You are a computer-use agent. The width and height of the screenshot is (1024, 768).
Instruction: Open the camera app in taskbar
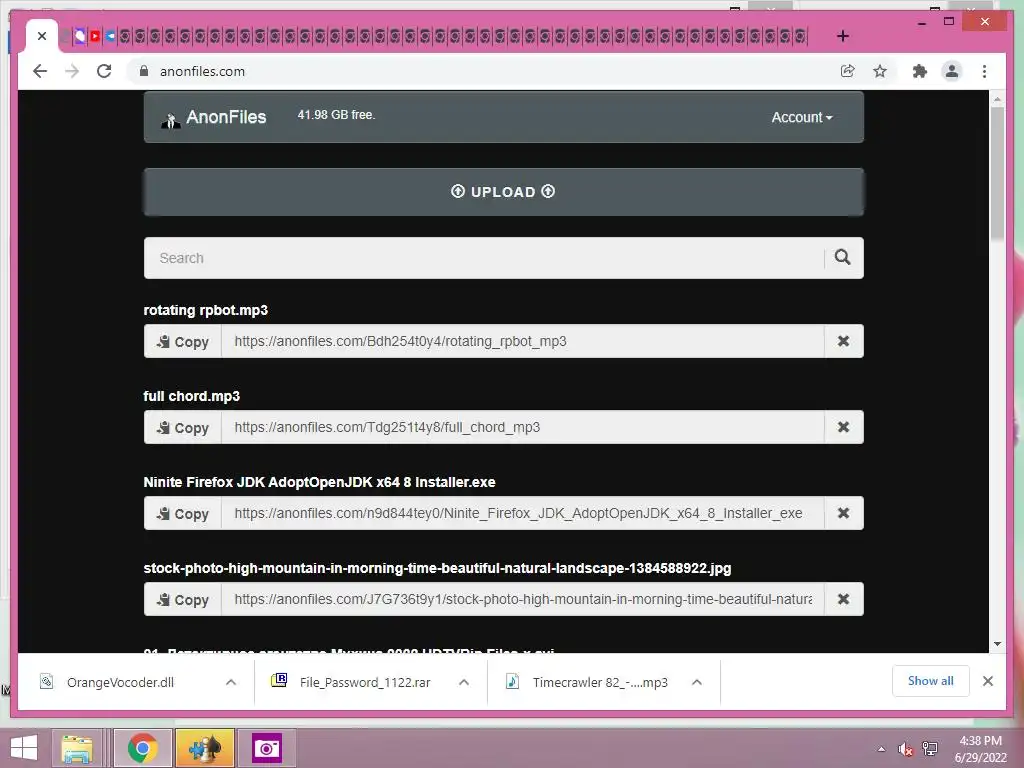point(266,748)
